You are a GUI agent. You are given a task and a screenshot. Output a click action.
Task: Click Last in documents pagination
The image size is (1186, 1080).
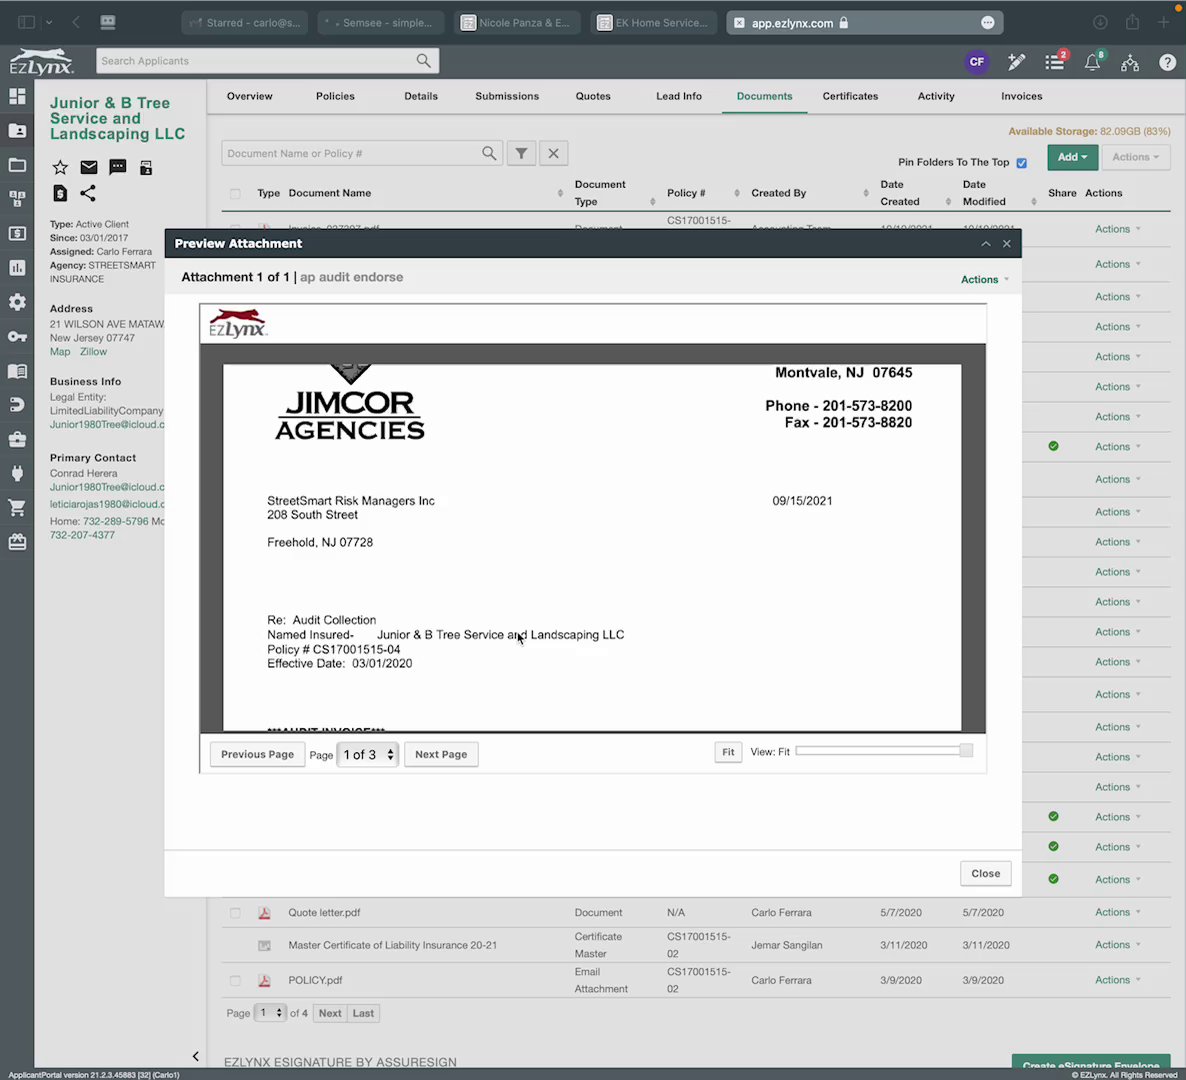(363, 1013)
